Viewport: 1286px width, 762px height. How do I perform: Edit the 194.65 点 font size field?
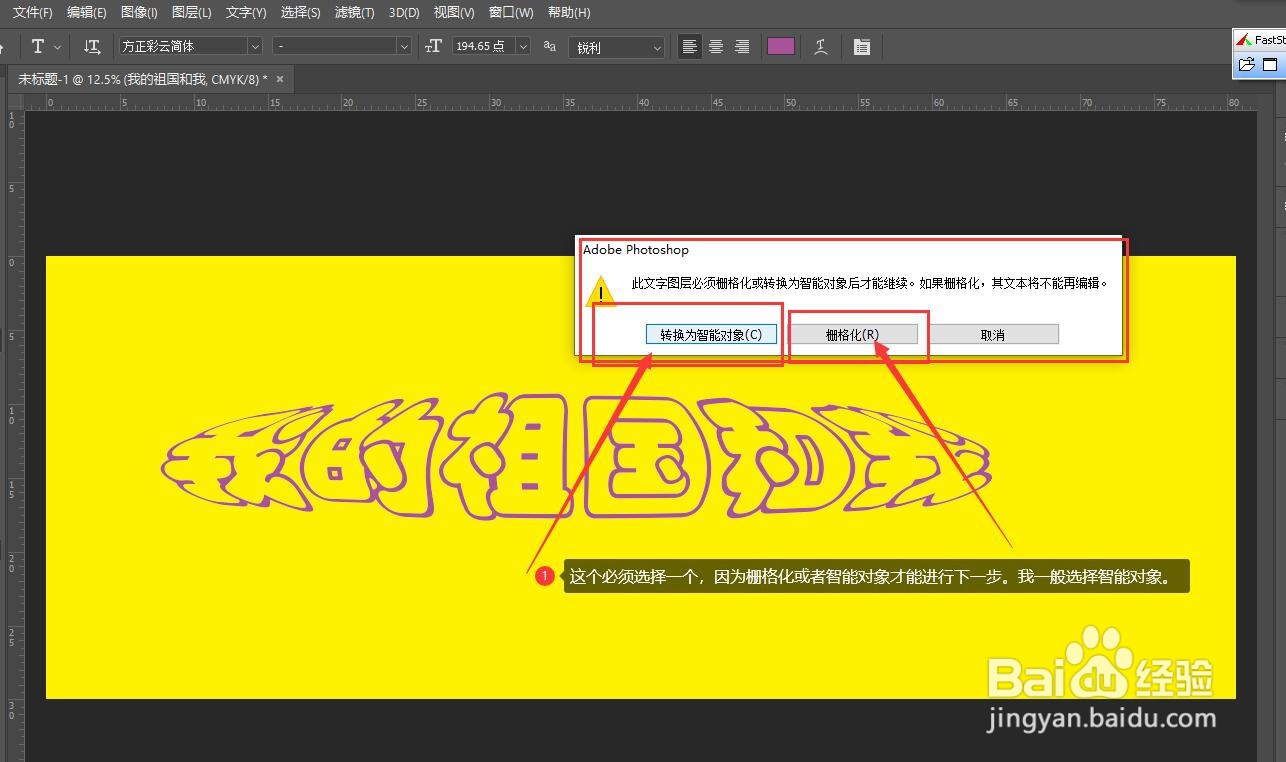(484, 46)
